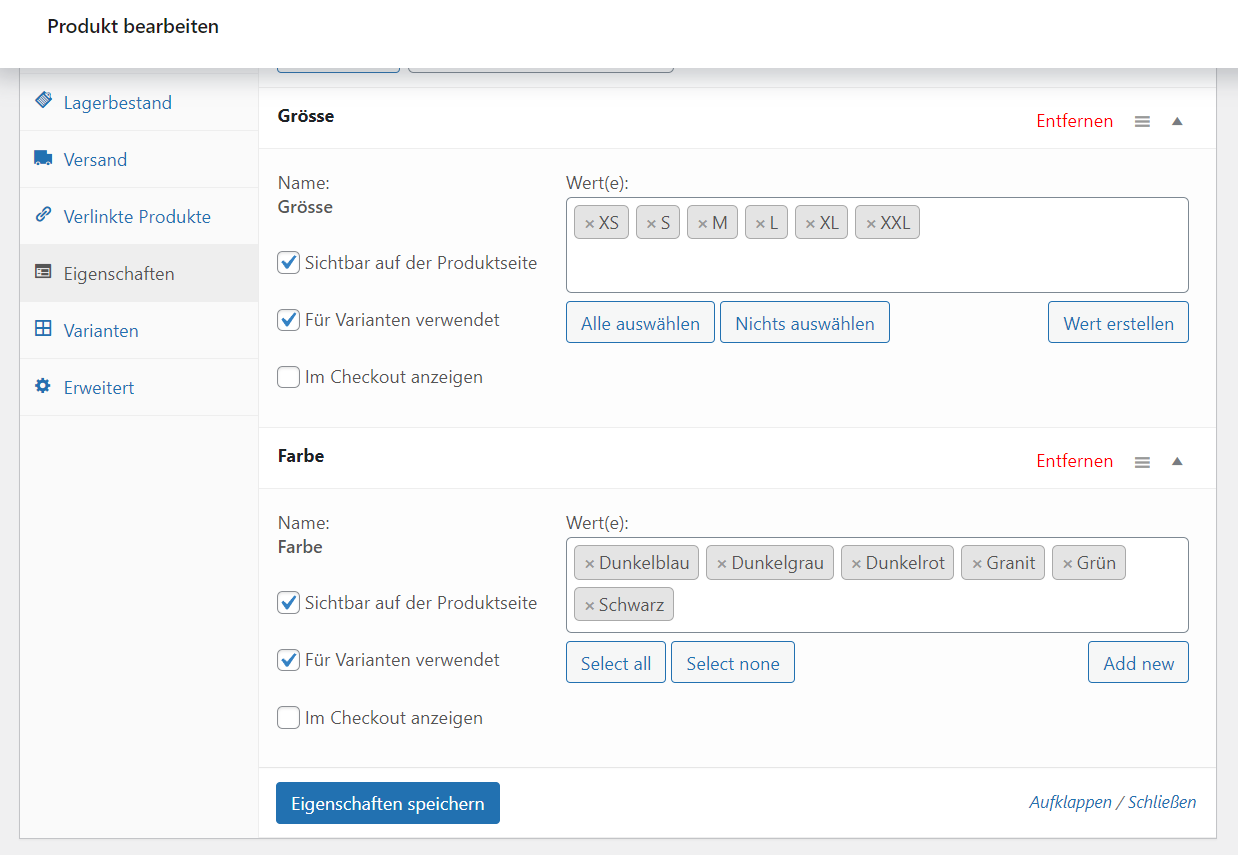Image resolution: width=1238 pixels, height=855 pixels.
Task: Click the Eigenschaften list icon
Action: coord(43,272)
